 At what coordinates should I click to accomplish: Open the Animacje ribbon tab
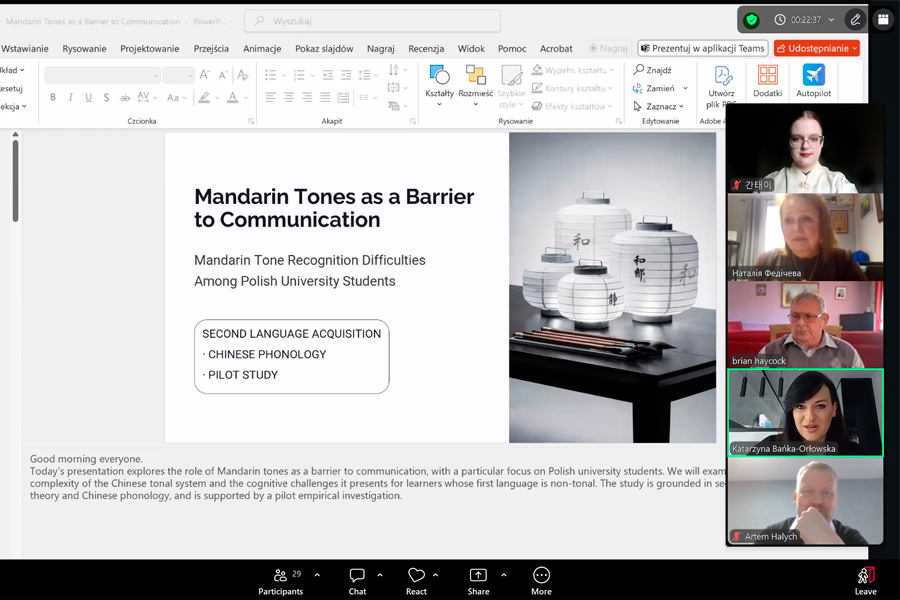coord(262,48)
